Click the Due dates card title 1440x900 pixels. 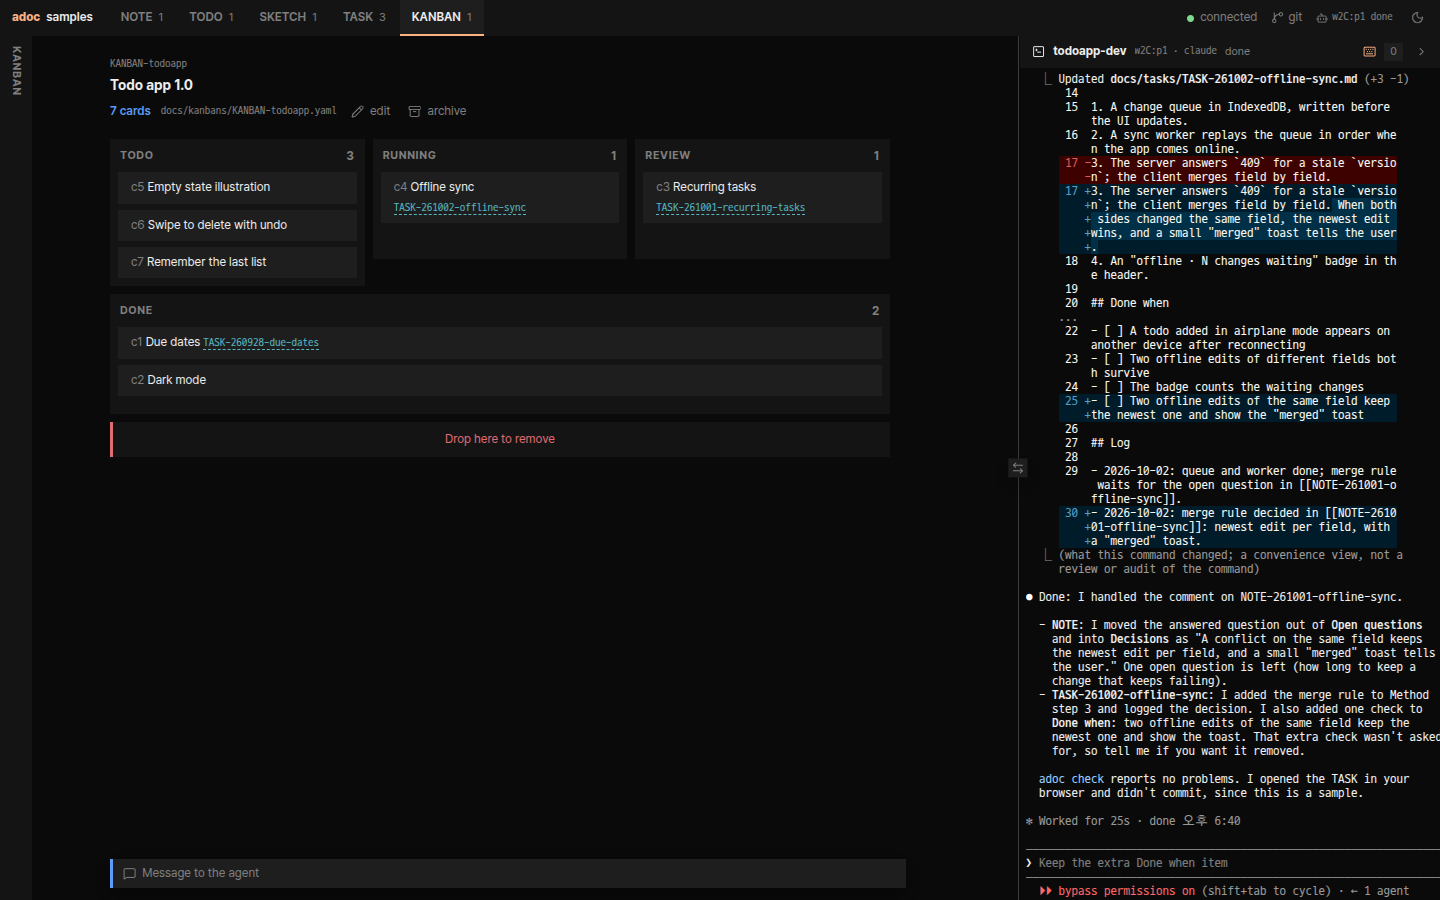(x=173, y=342)
